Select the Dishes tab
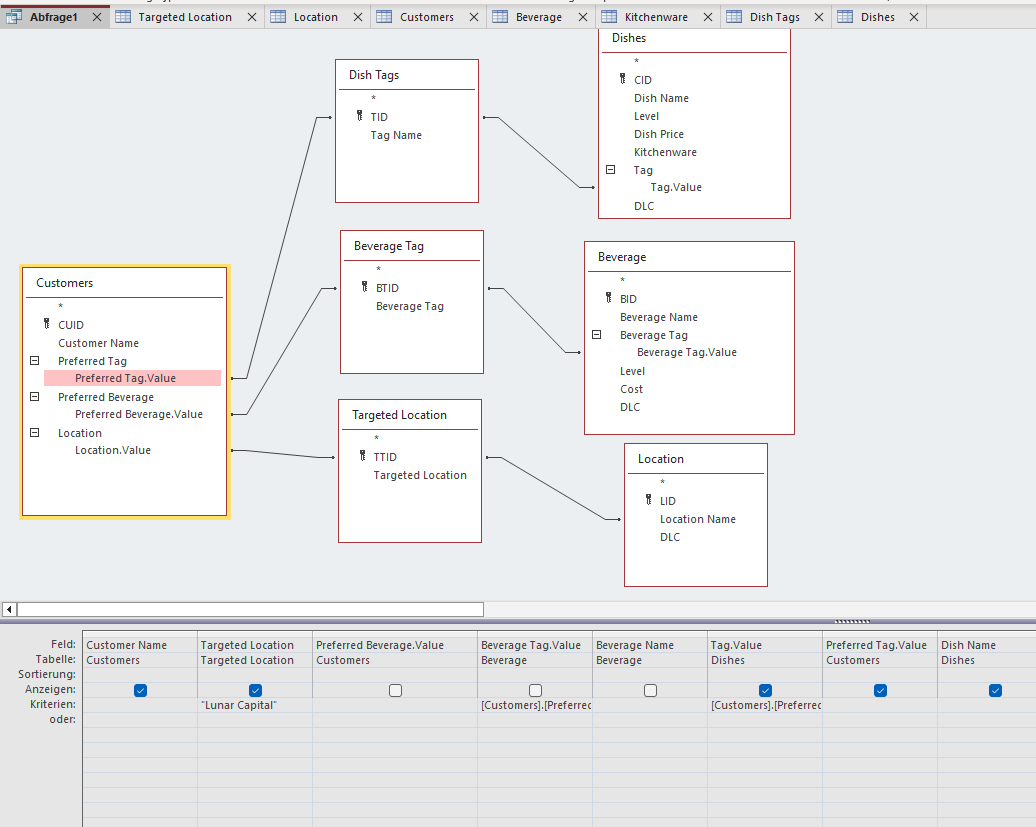1036x827 pixels. (x=878, y=17)
